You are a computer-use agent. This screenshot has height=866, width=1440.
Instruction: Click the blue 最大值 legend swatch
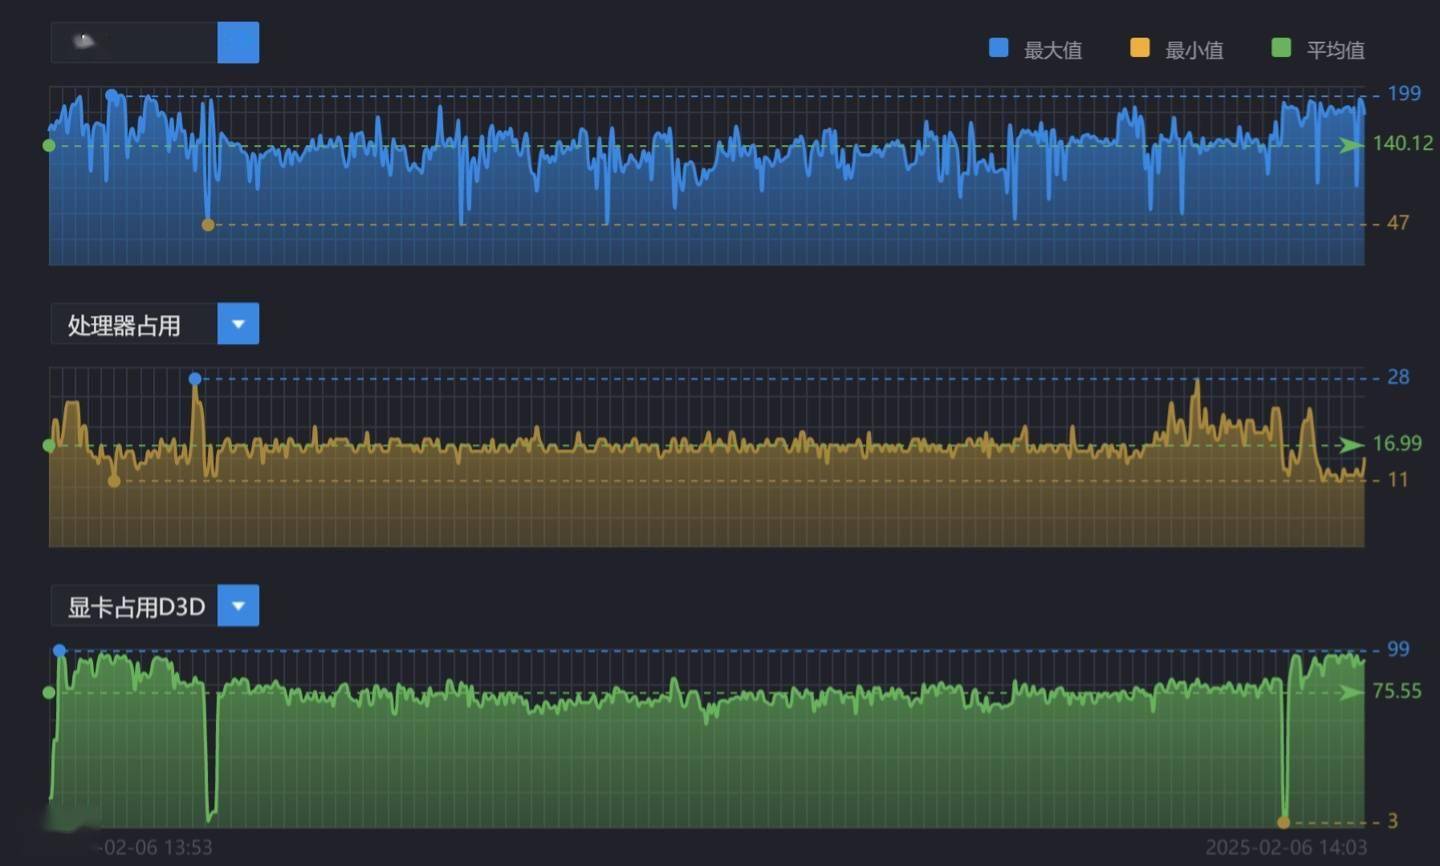coord(998,48)
